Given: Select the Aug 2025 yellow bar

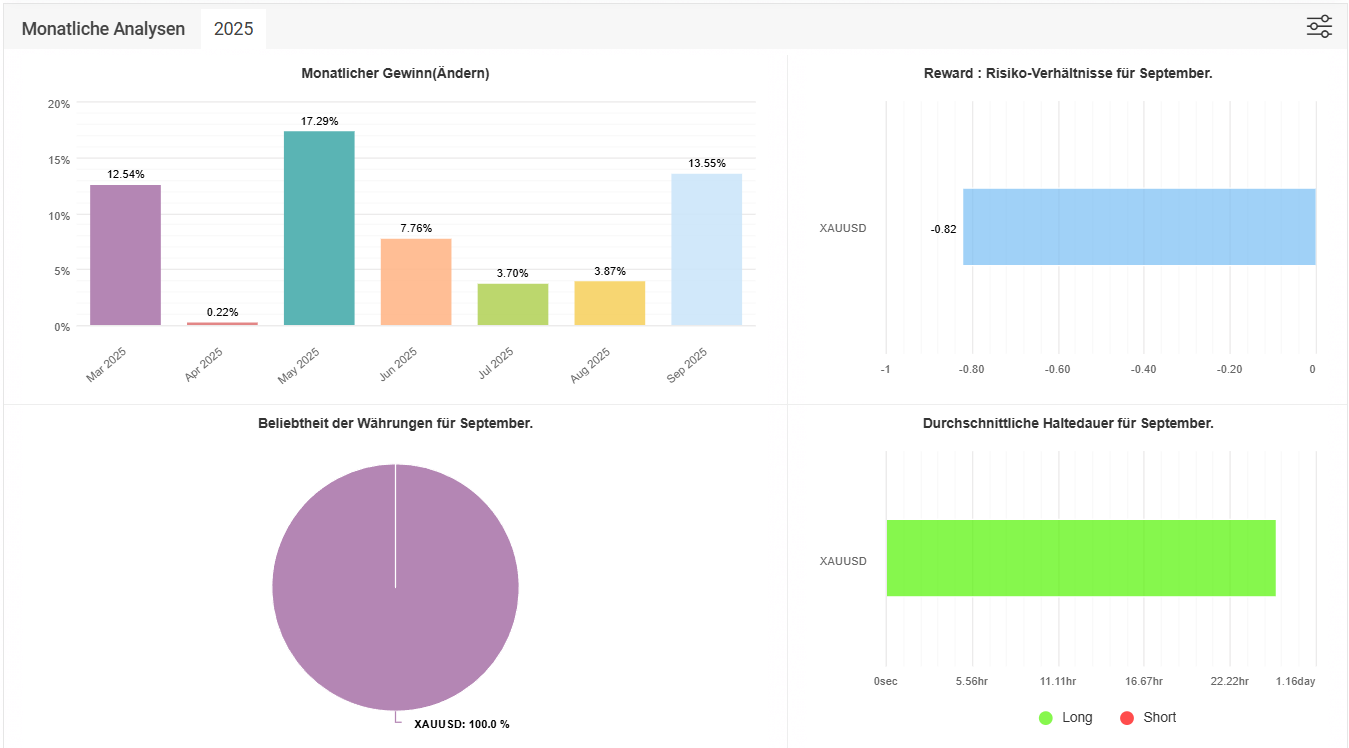Looking at the screenshot, I should pyautogui.click(x=610, y=303).
